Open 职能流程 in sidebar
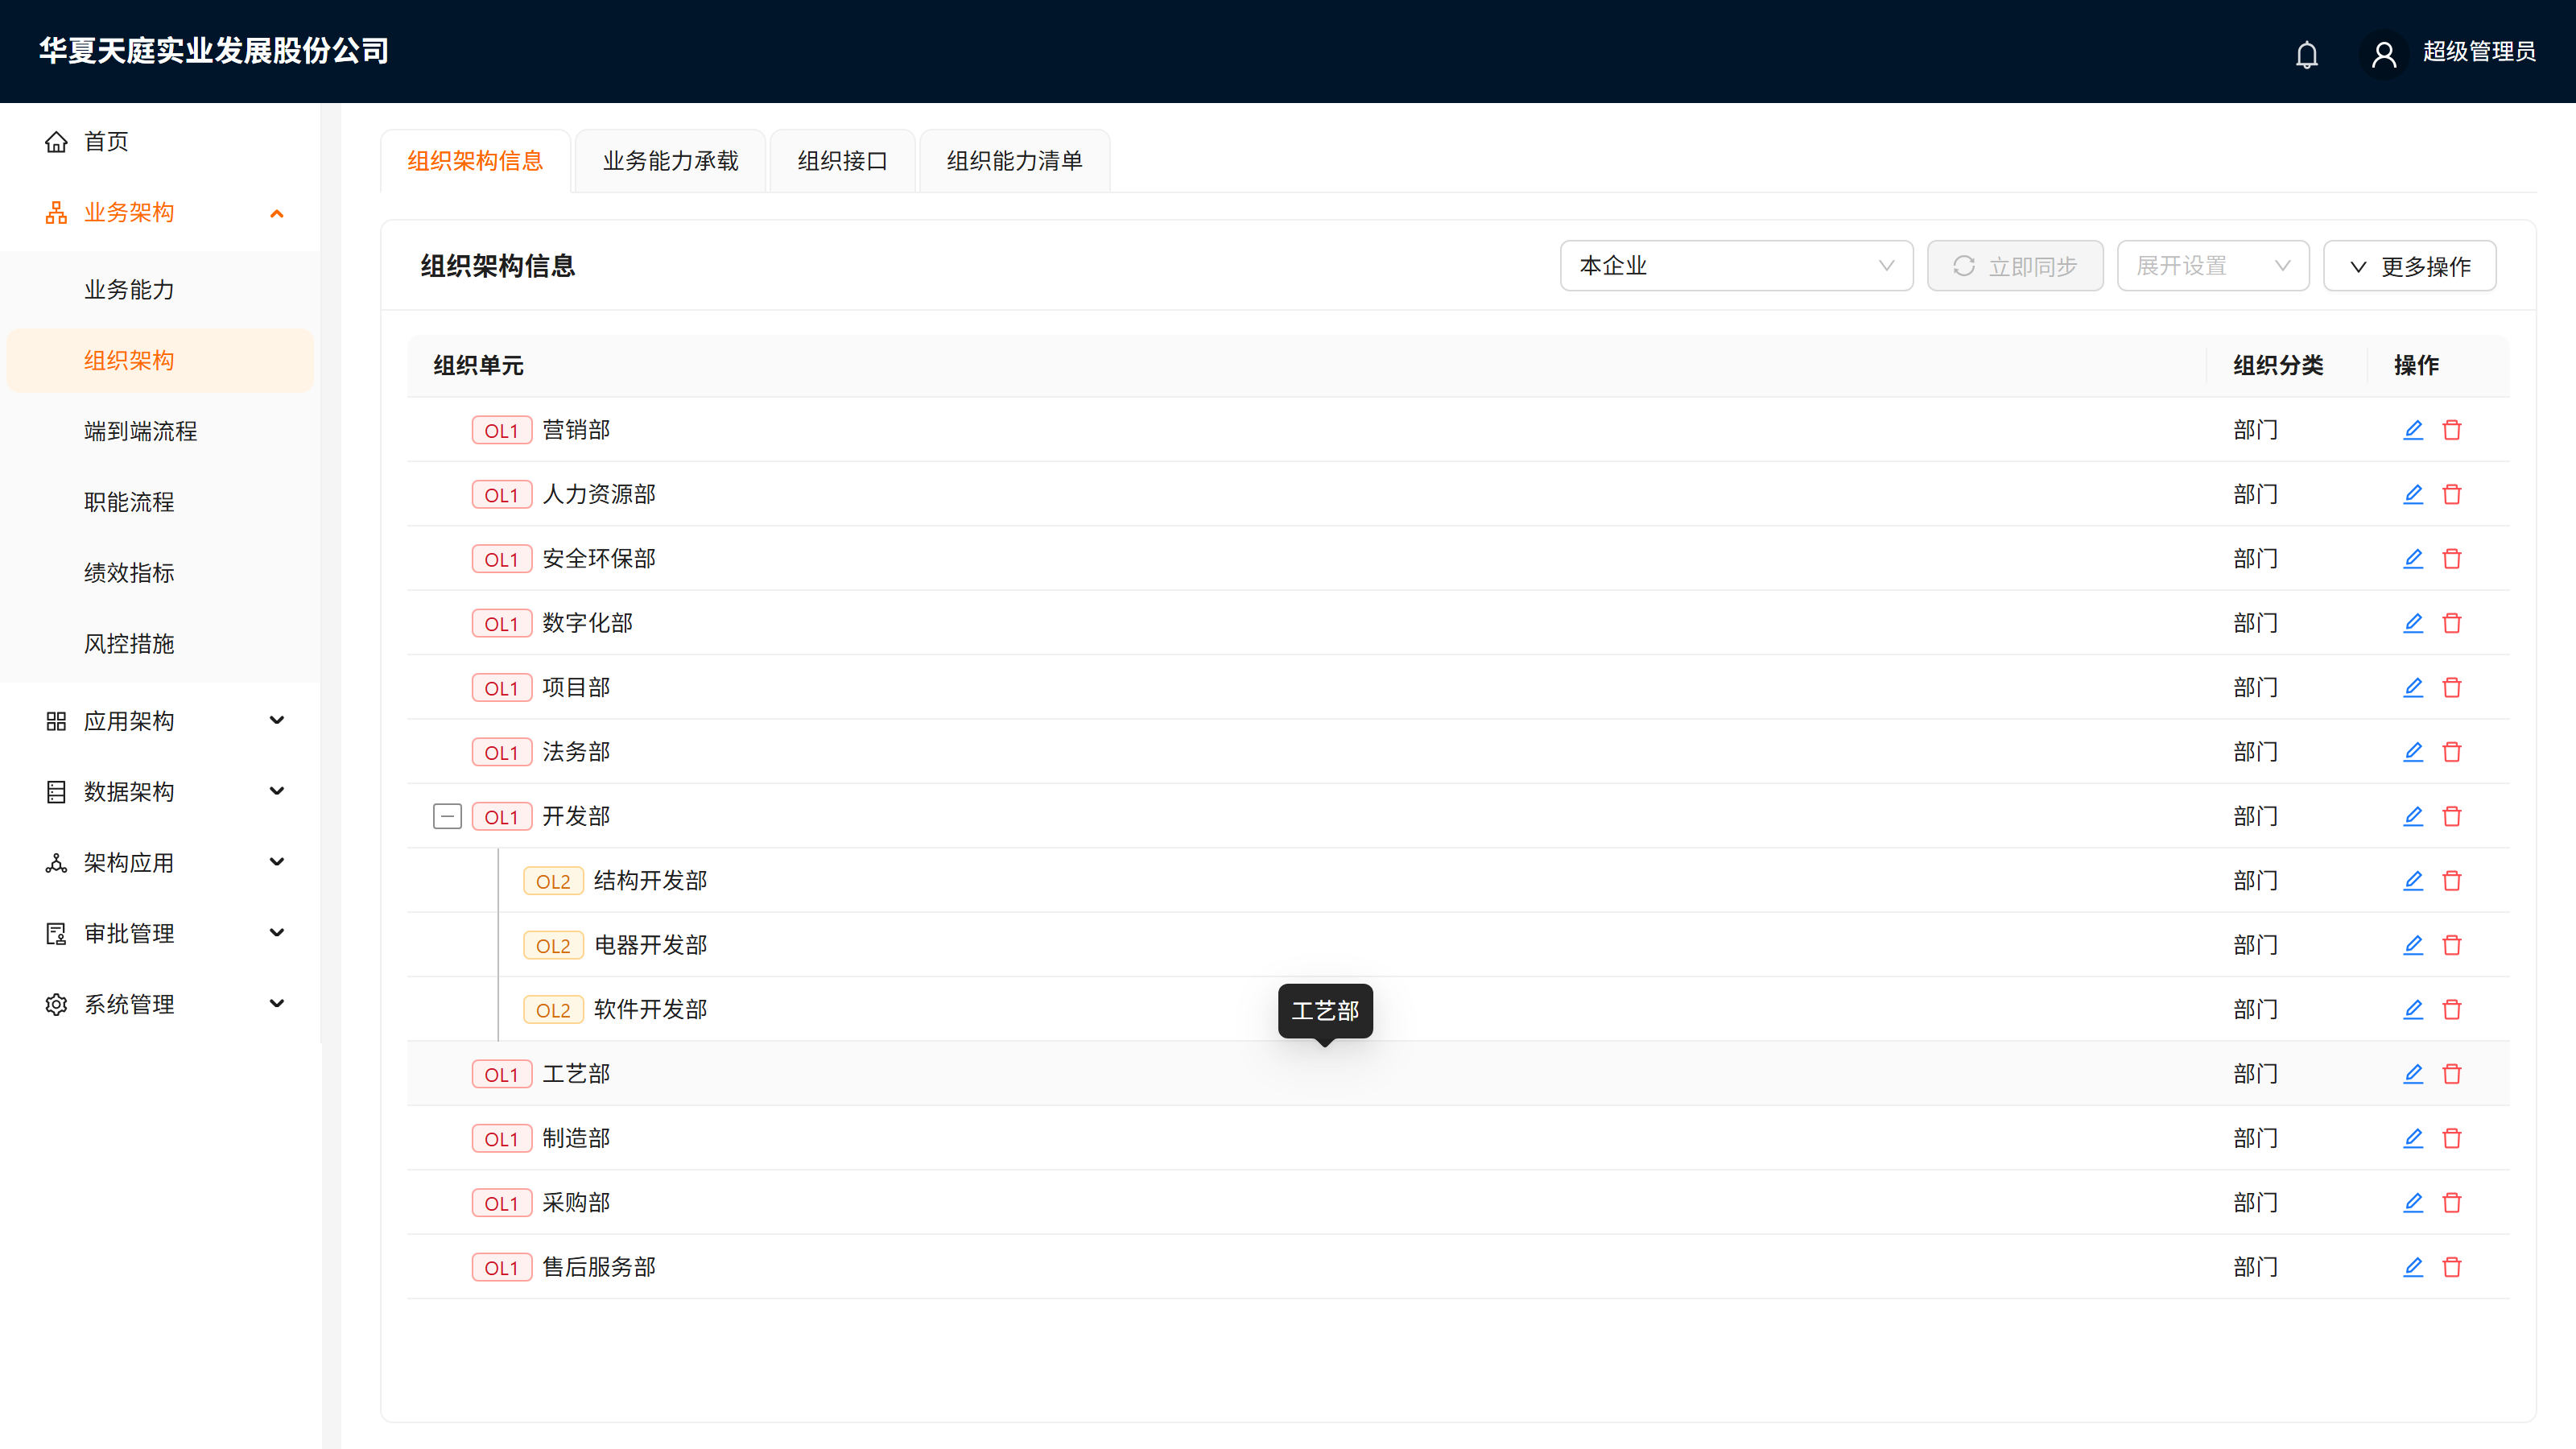Viewport: 2576px width, 1449px height. tap(160, 502)
